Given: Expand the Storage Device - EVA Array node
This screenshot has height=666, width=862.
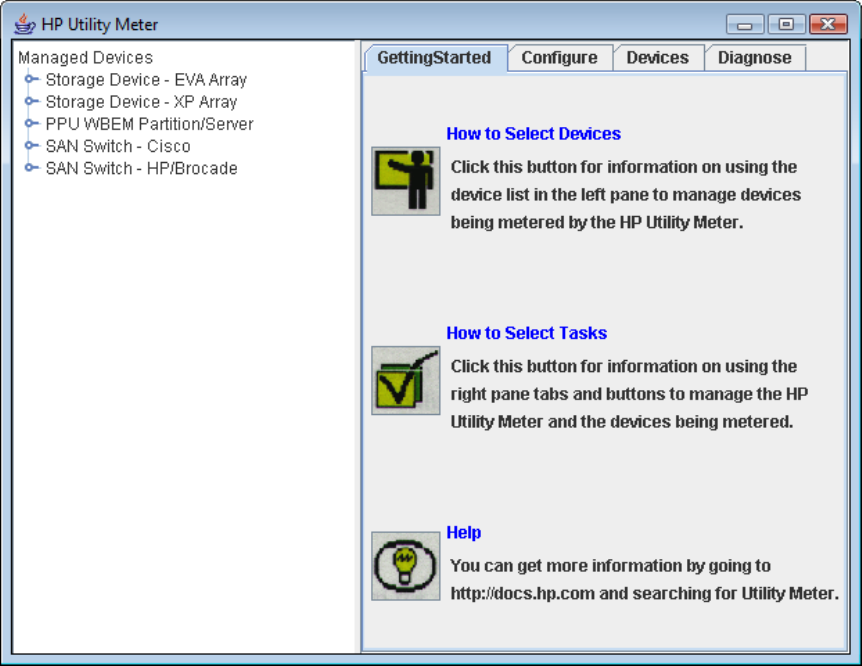Looking at the screenshot, I should tap(32, 79).
